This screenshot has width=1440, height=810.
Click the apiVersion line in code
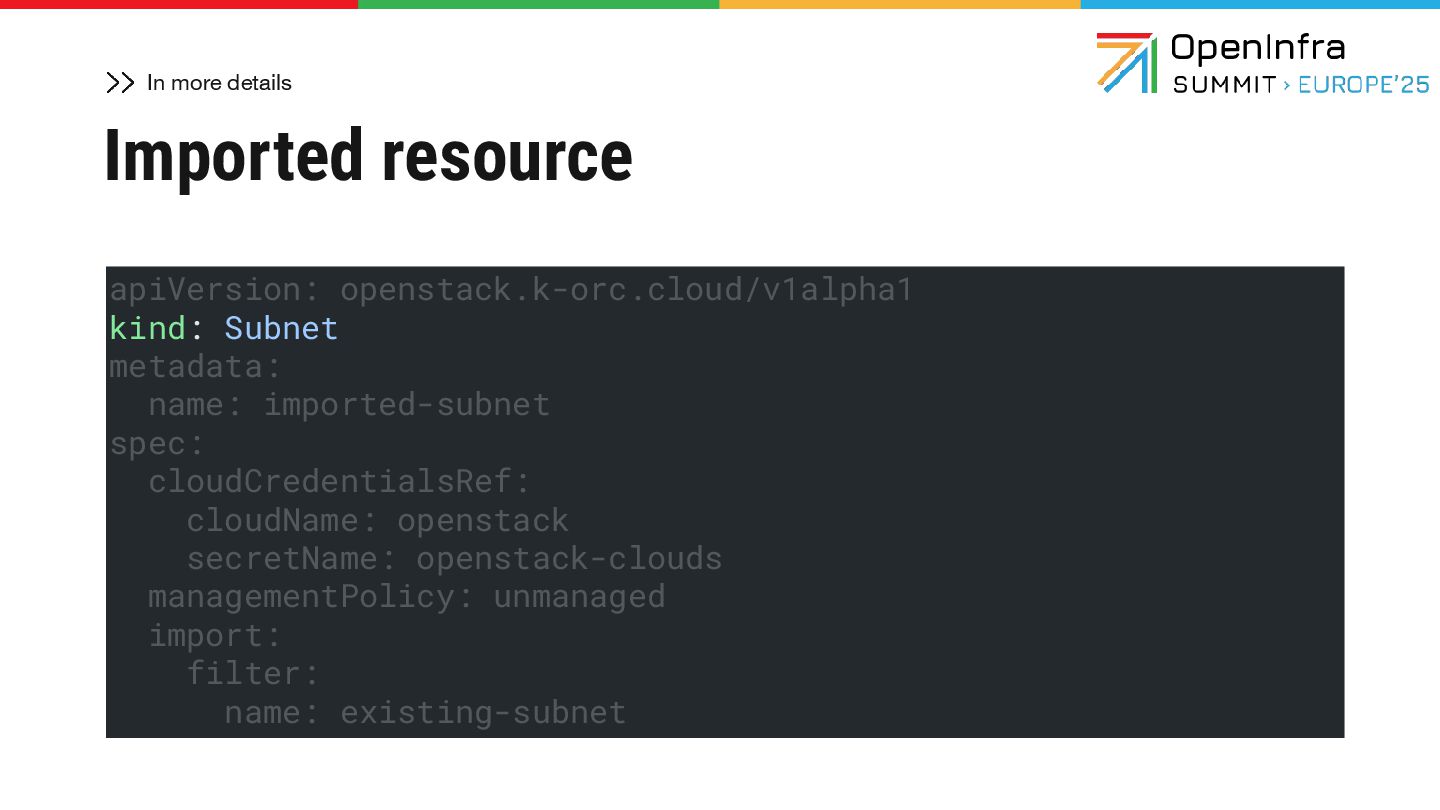tap(510, 290)
